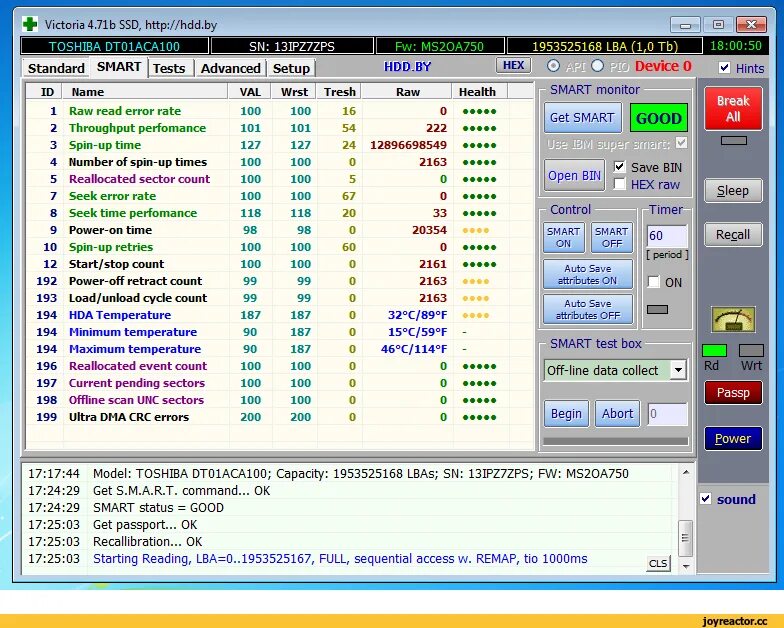Click the Raw column header
This screenshot has height=628, width=784.
tap(407, 92)
